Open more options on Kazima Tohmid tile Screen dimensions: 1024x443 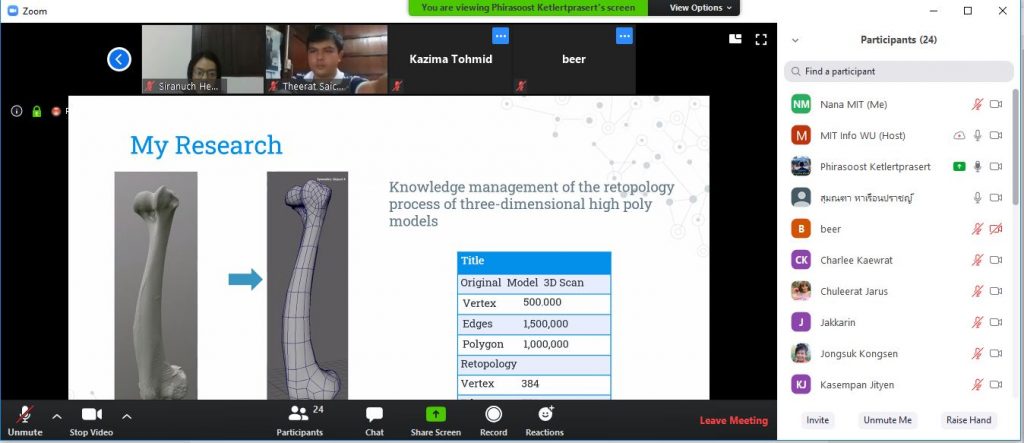pyautogui.click(x=500, y=36)
